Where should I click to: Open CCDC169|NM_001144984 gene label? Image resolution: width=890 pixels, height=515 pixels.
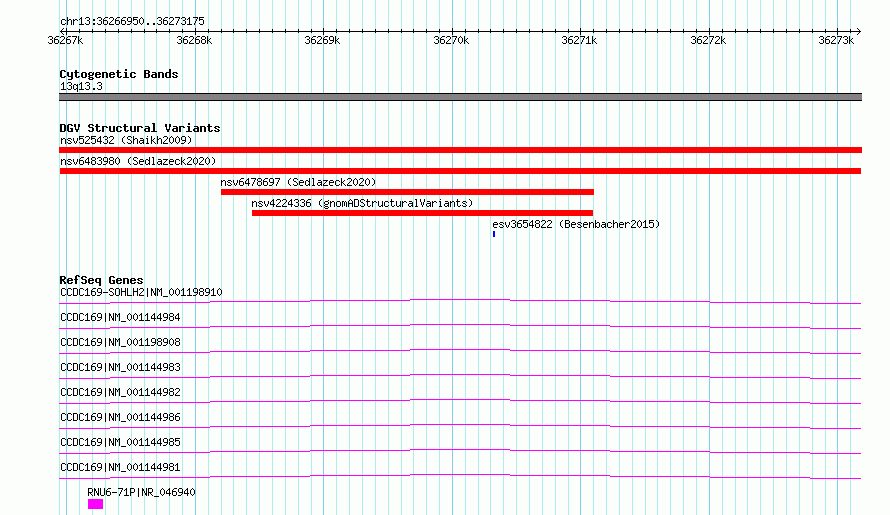point(120,317)
